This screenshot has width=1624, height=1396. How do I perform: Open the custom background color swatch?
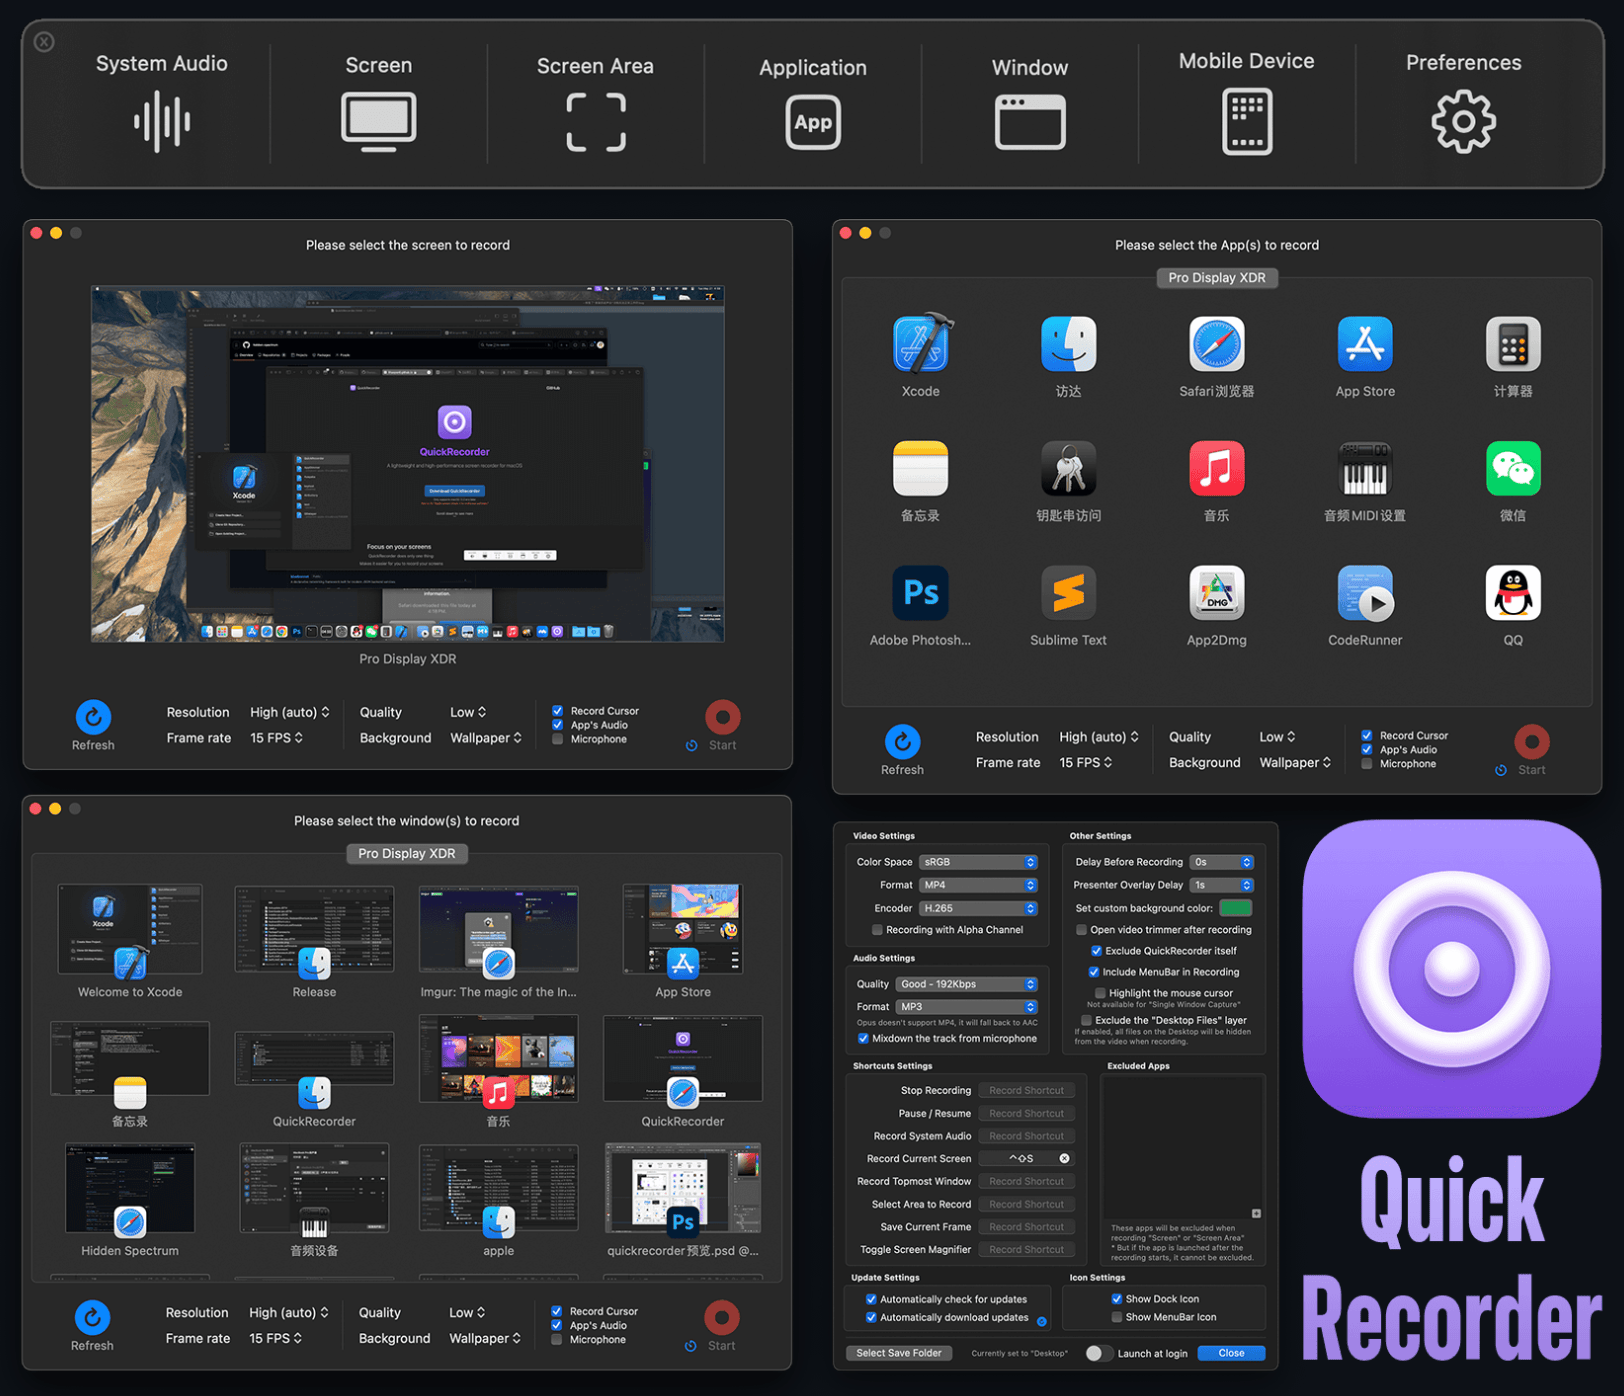(x=1235, y=908)
